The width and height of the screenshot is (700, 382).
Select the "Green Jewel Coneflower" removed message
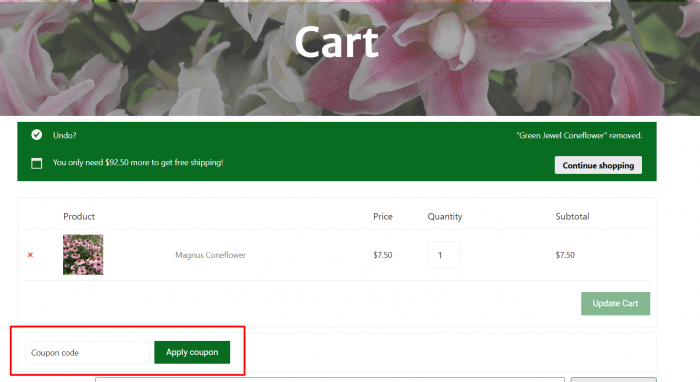tap(579, 135)
